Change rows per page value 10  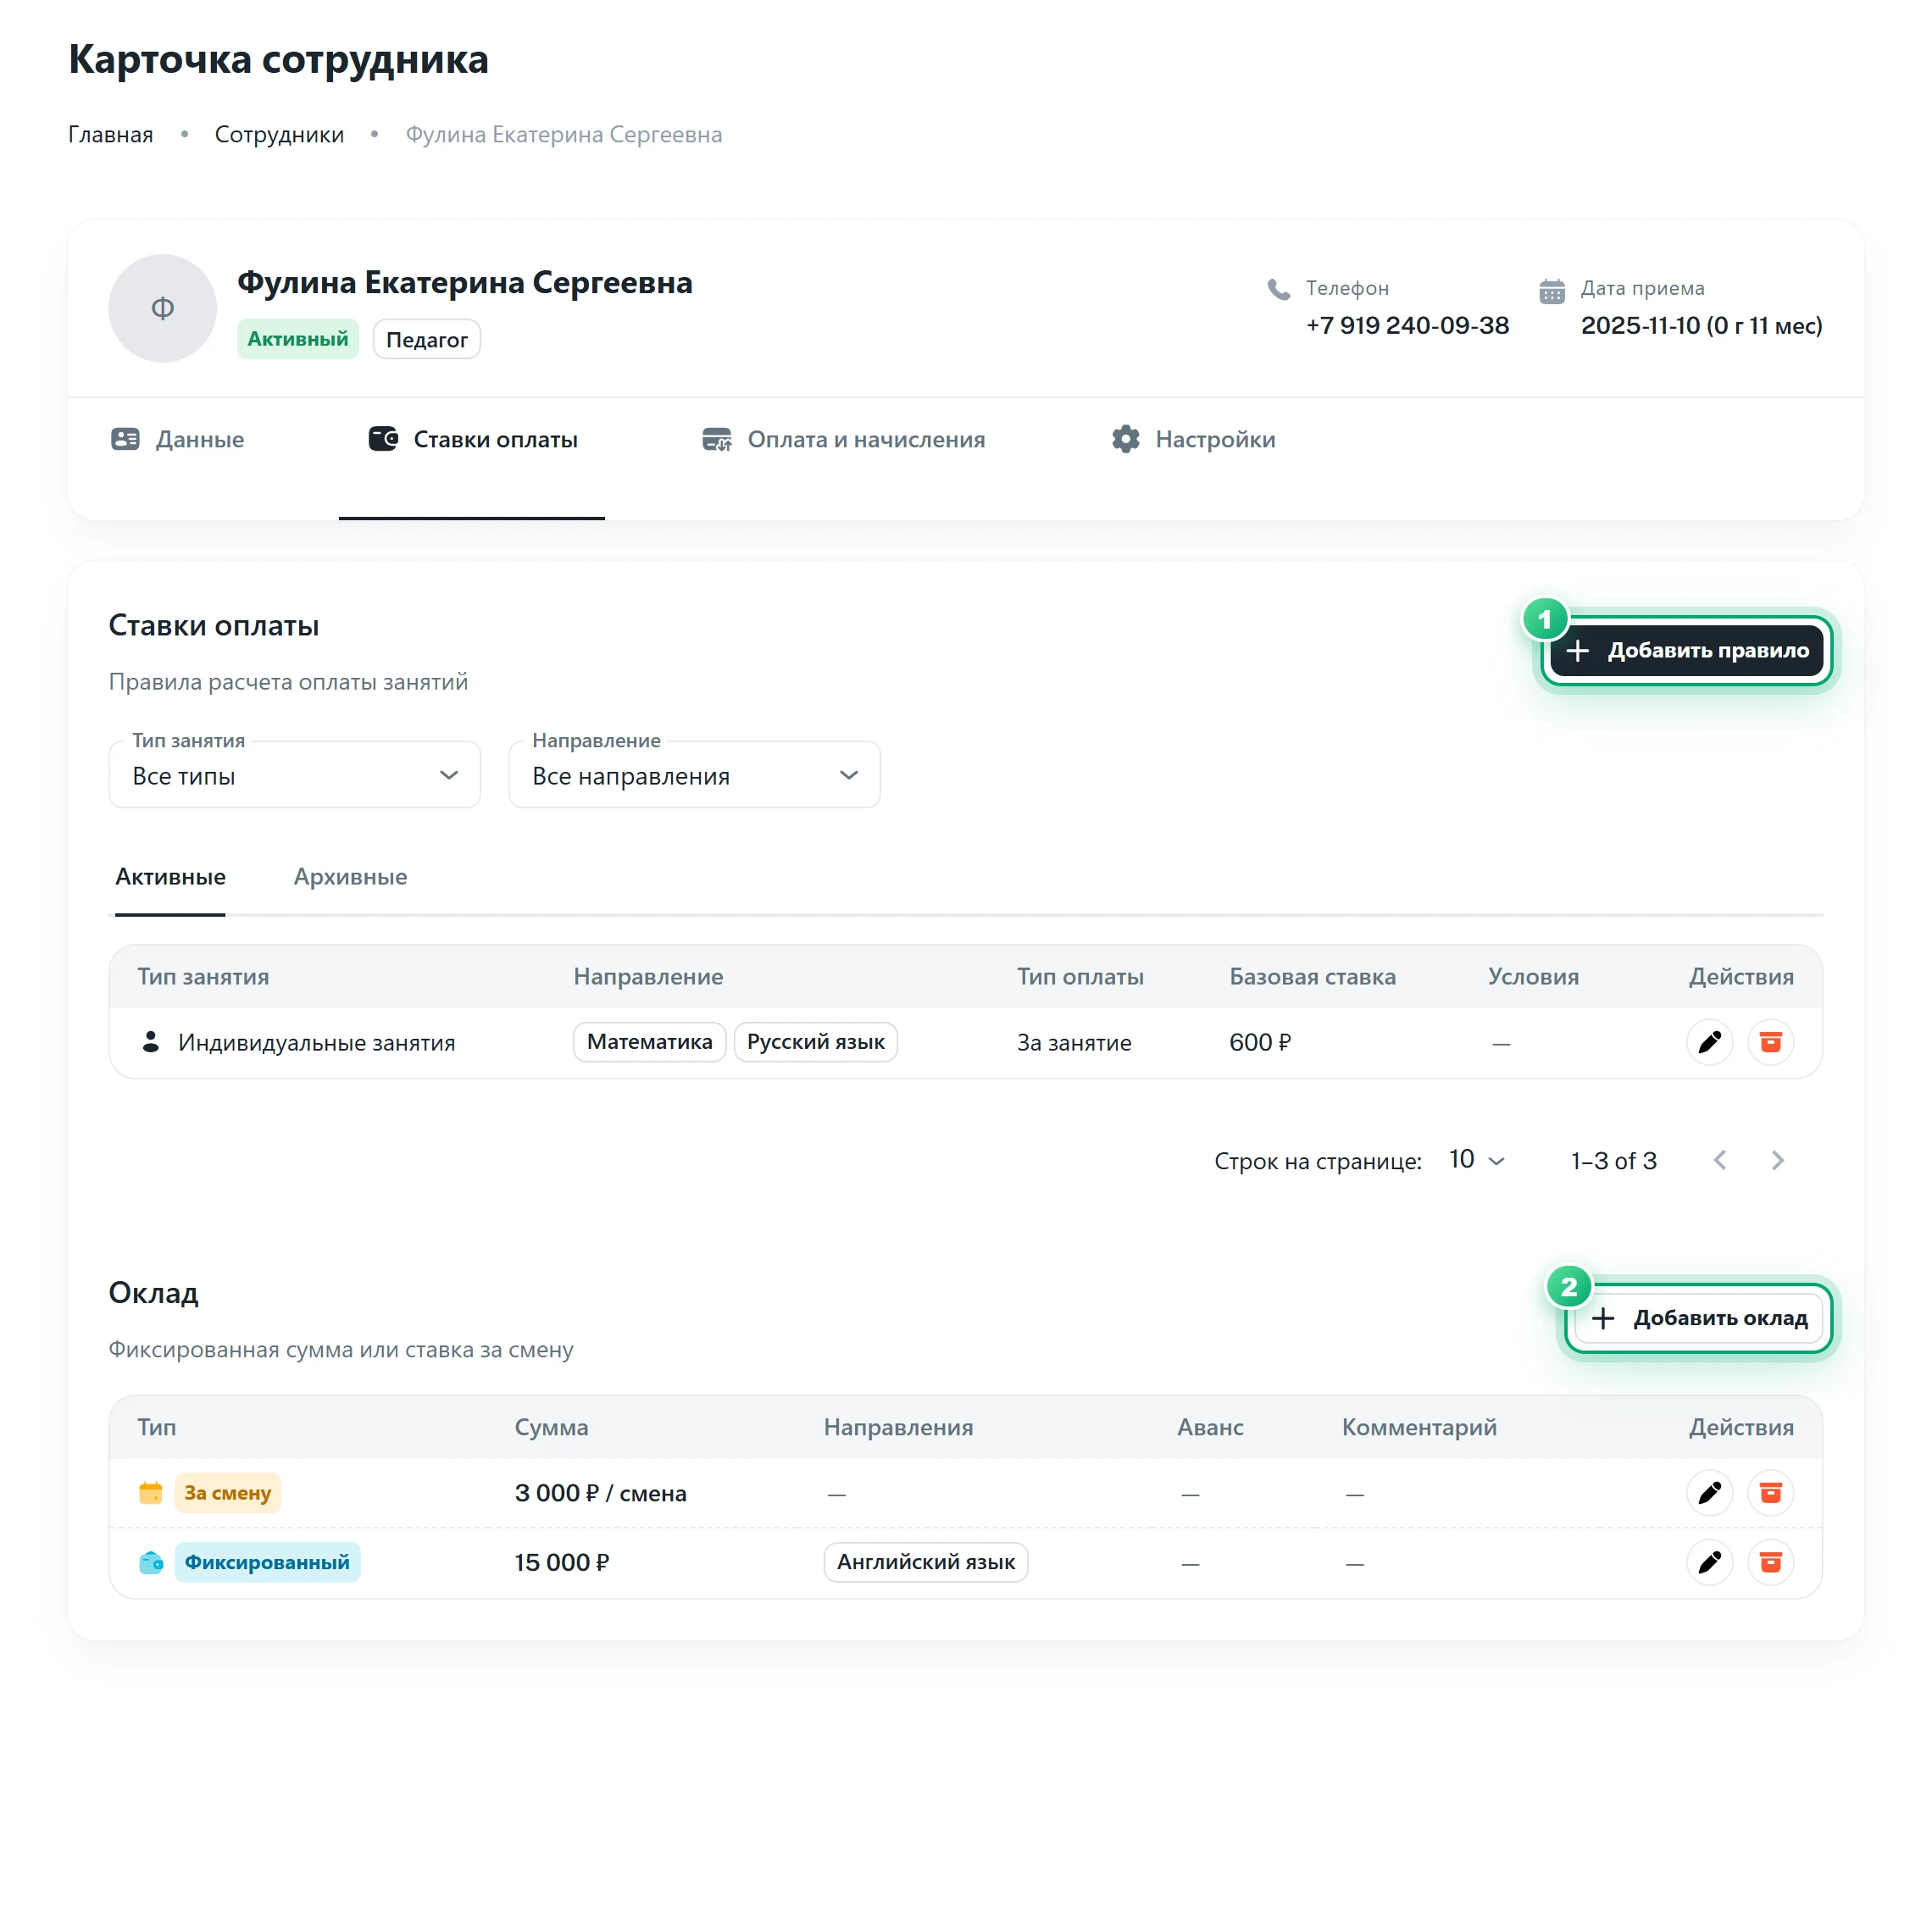tap(1476, 1159)
